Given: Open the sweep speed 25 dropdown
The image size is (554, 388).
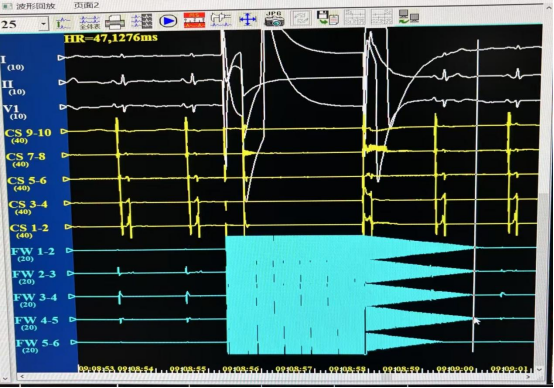Looking at the screenshot, I should tap(43, 24).
